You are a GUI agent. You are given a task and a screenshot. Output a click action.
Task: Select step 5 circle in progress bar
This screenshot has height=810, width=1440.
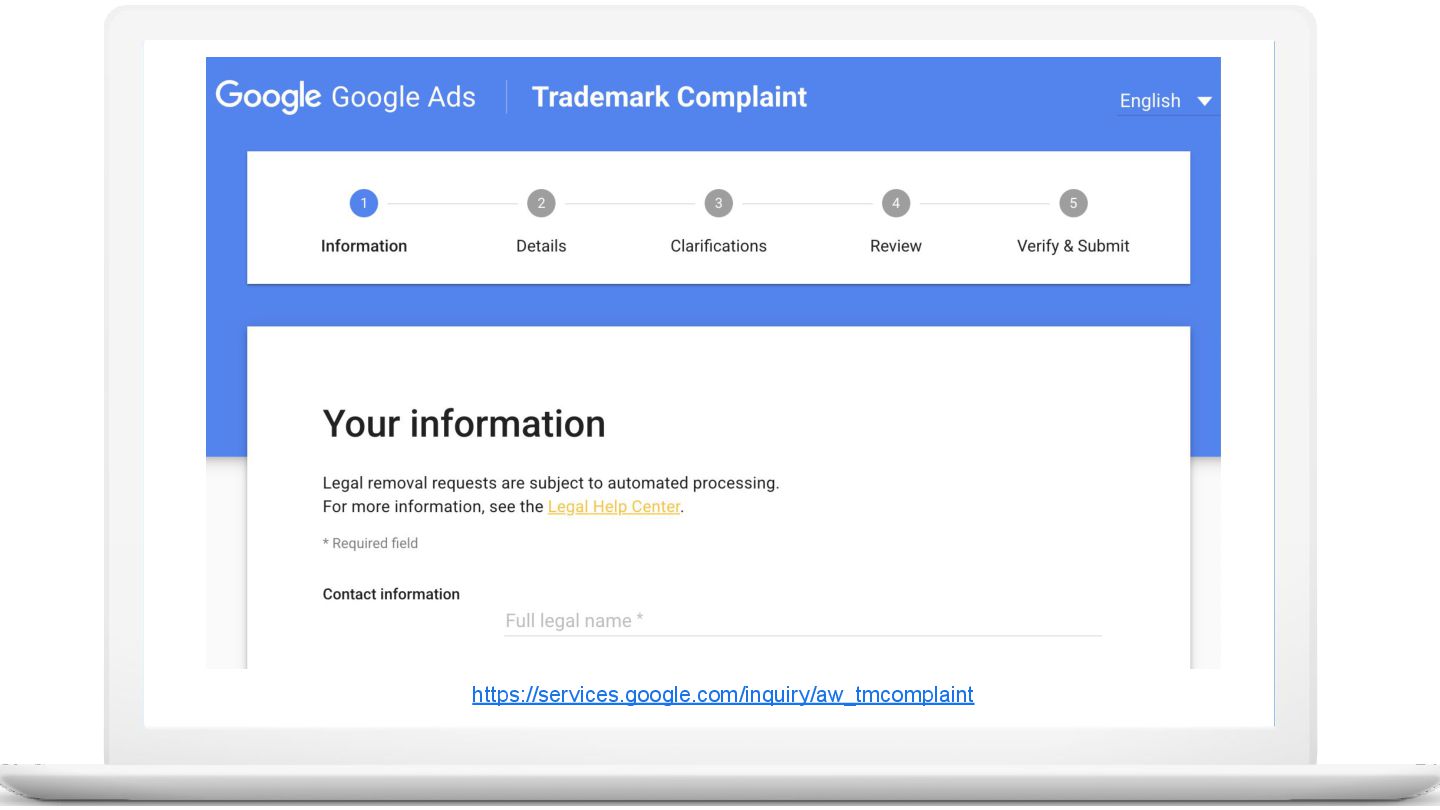pyautogui.click(x=1073, y=203)
